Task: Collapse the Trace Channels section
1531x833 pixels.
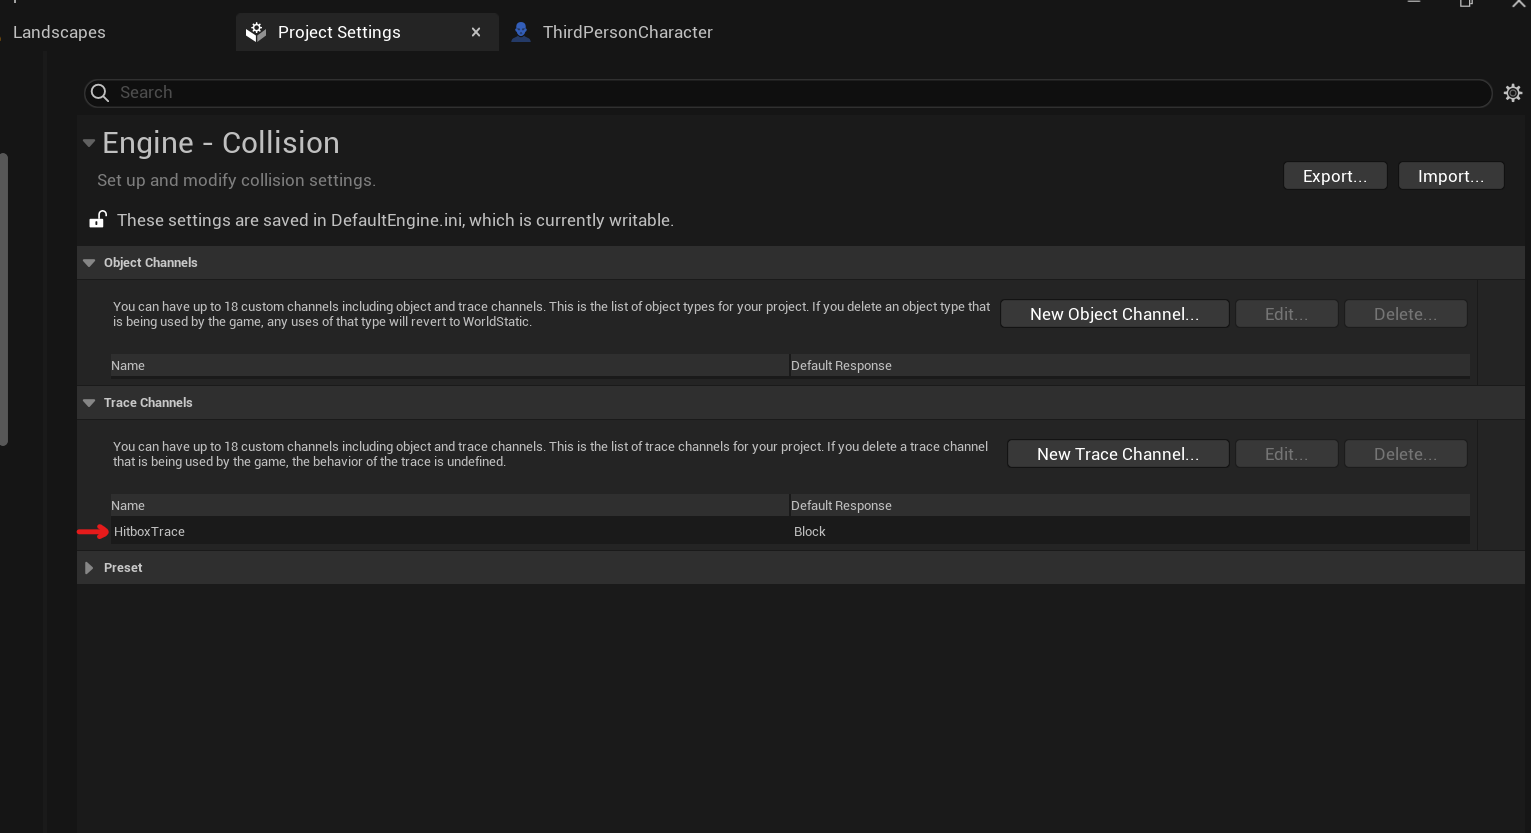Action: pos(89,402)
